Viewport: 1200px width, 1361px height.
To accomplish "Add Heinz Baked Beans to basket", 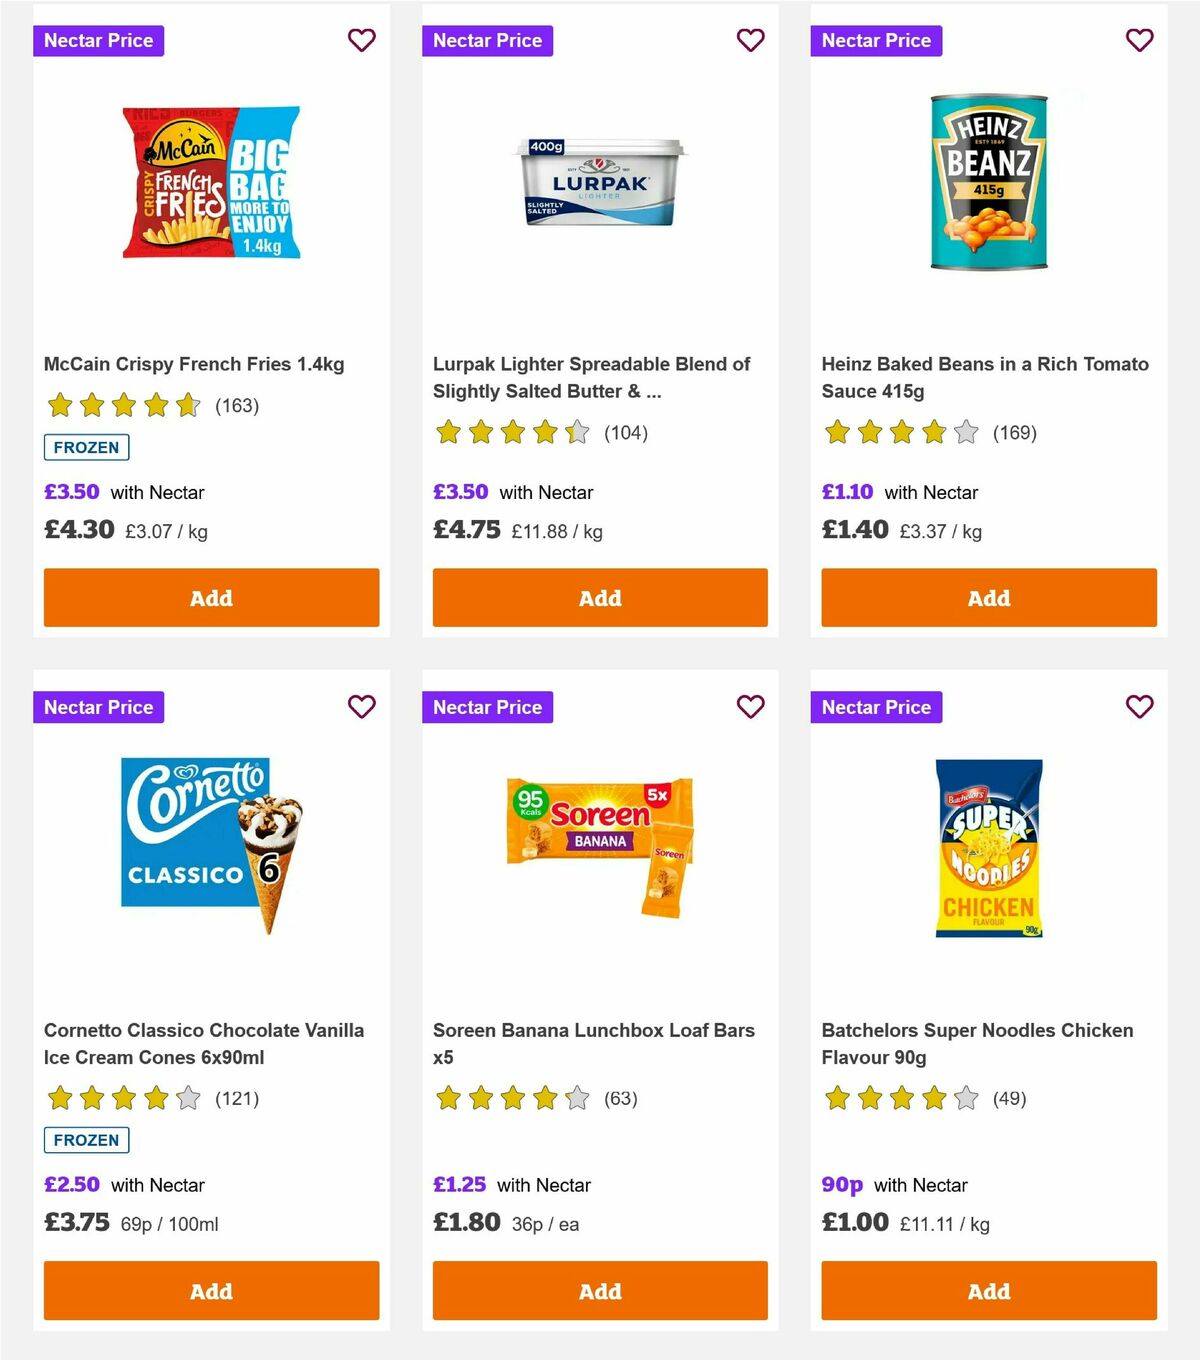I will [988, 597].
